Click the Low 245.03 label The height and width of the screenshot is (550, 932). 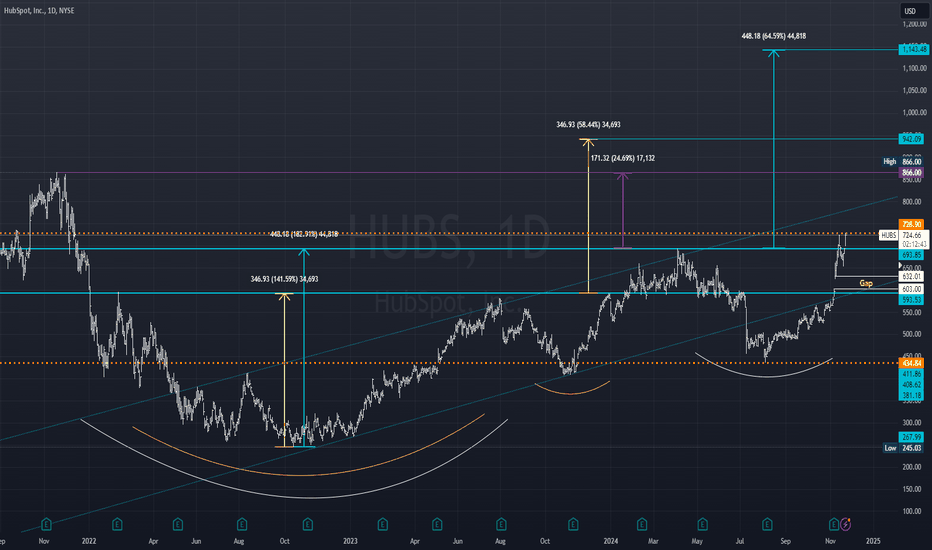pyautogui.click(x=902, y=448)
